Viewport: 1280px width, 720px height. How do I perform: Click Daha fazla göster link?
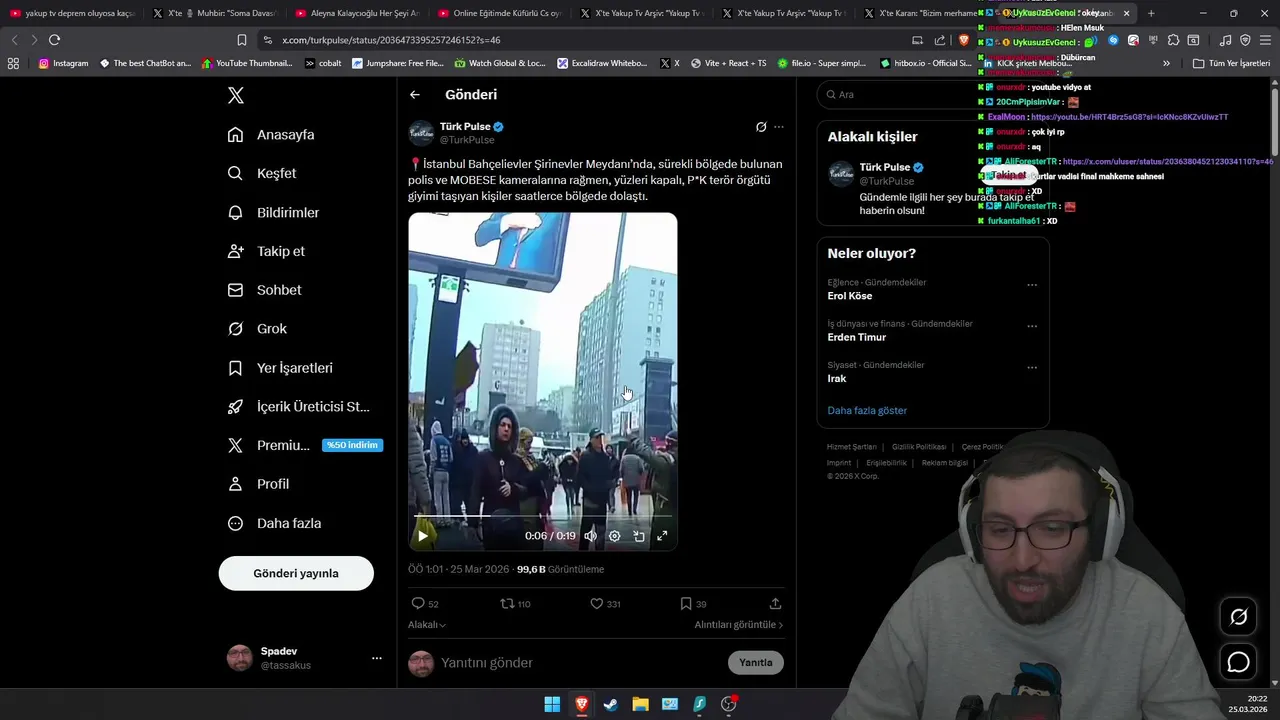(867, 411)
